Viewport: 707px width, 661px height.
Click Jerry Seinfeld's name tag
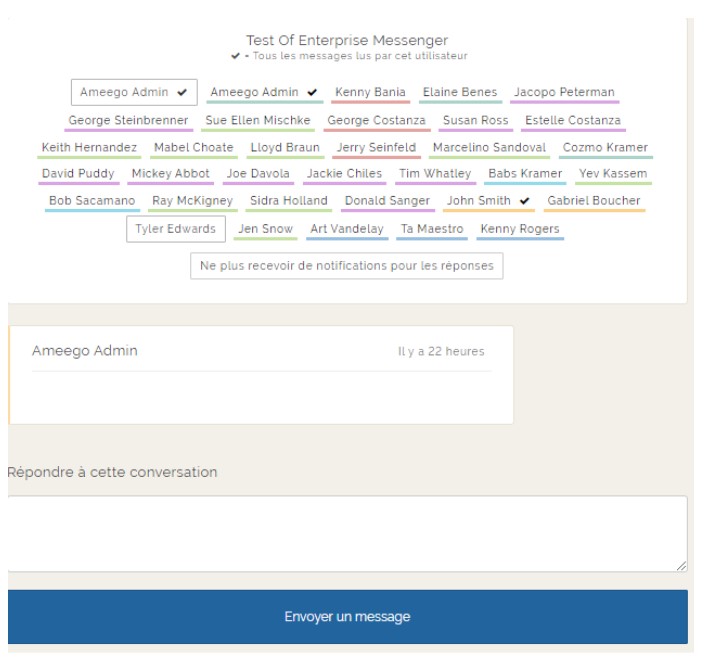(x=376, y=148)
